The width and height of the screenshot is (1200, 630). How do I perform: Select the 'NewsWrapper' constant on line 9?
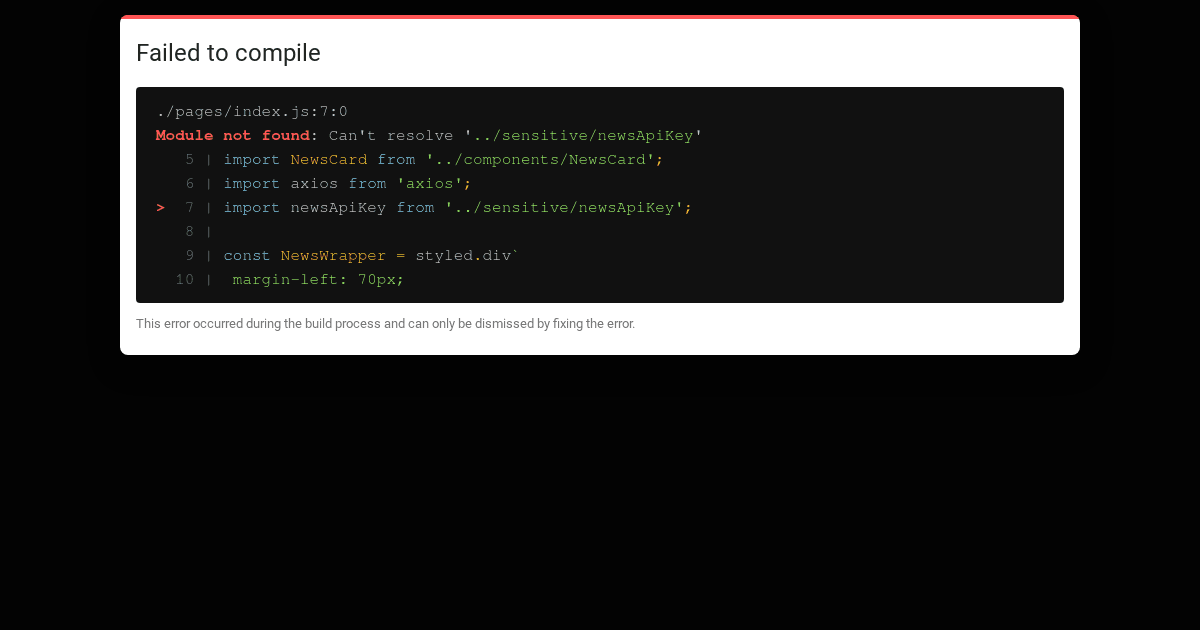[x=333, y=255]
